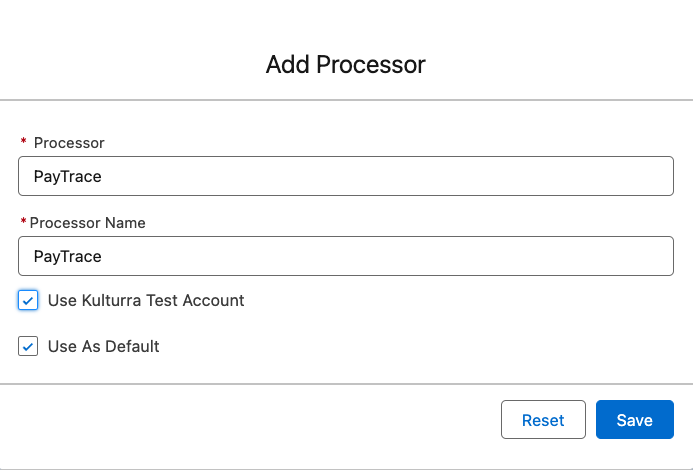Click the 'Processor Name' field label

pos(88,223)
